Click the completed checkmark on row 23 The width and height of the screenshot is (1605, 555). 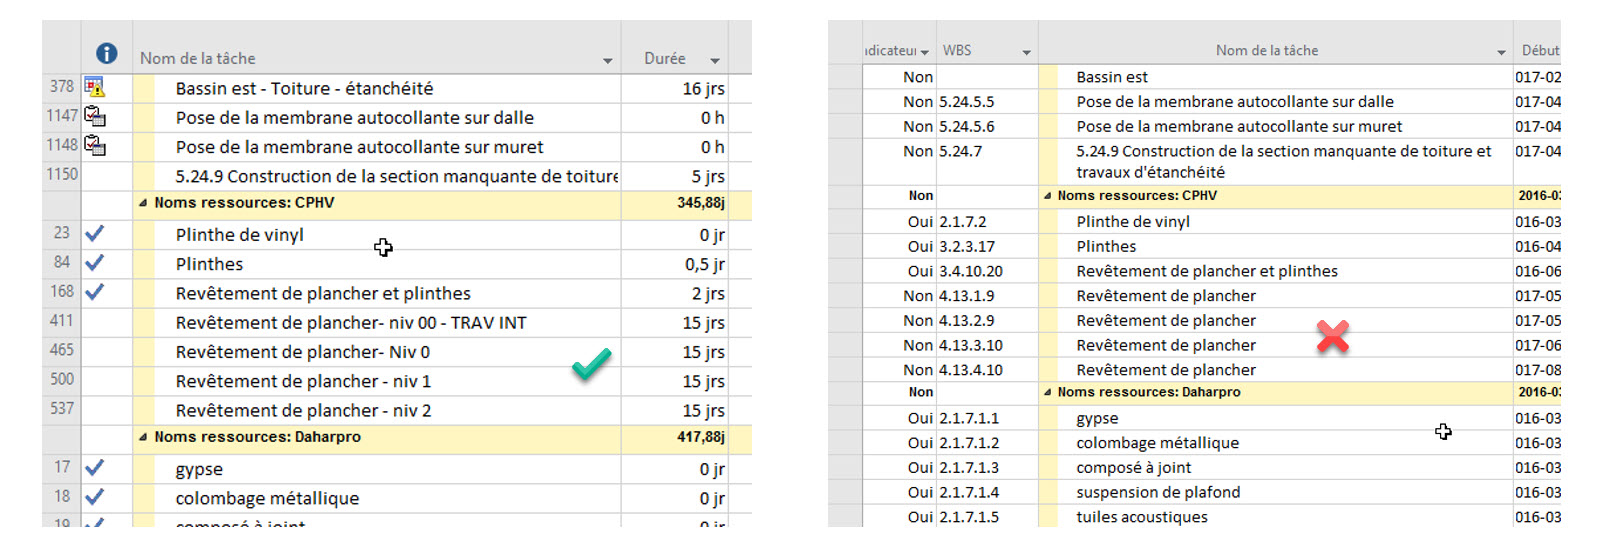94,234
